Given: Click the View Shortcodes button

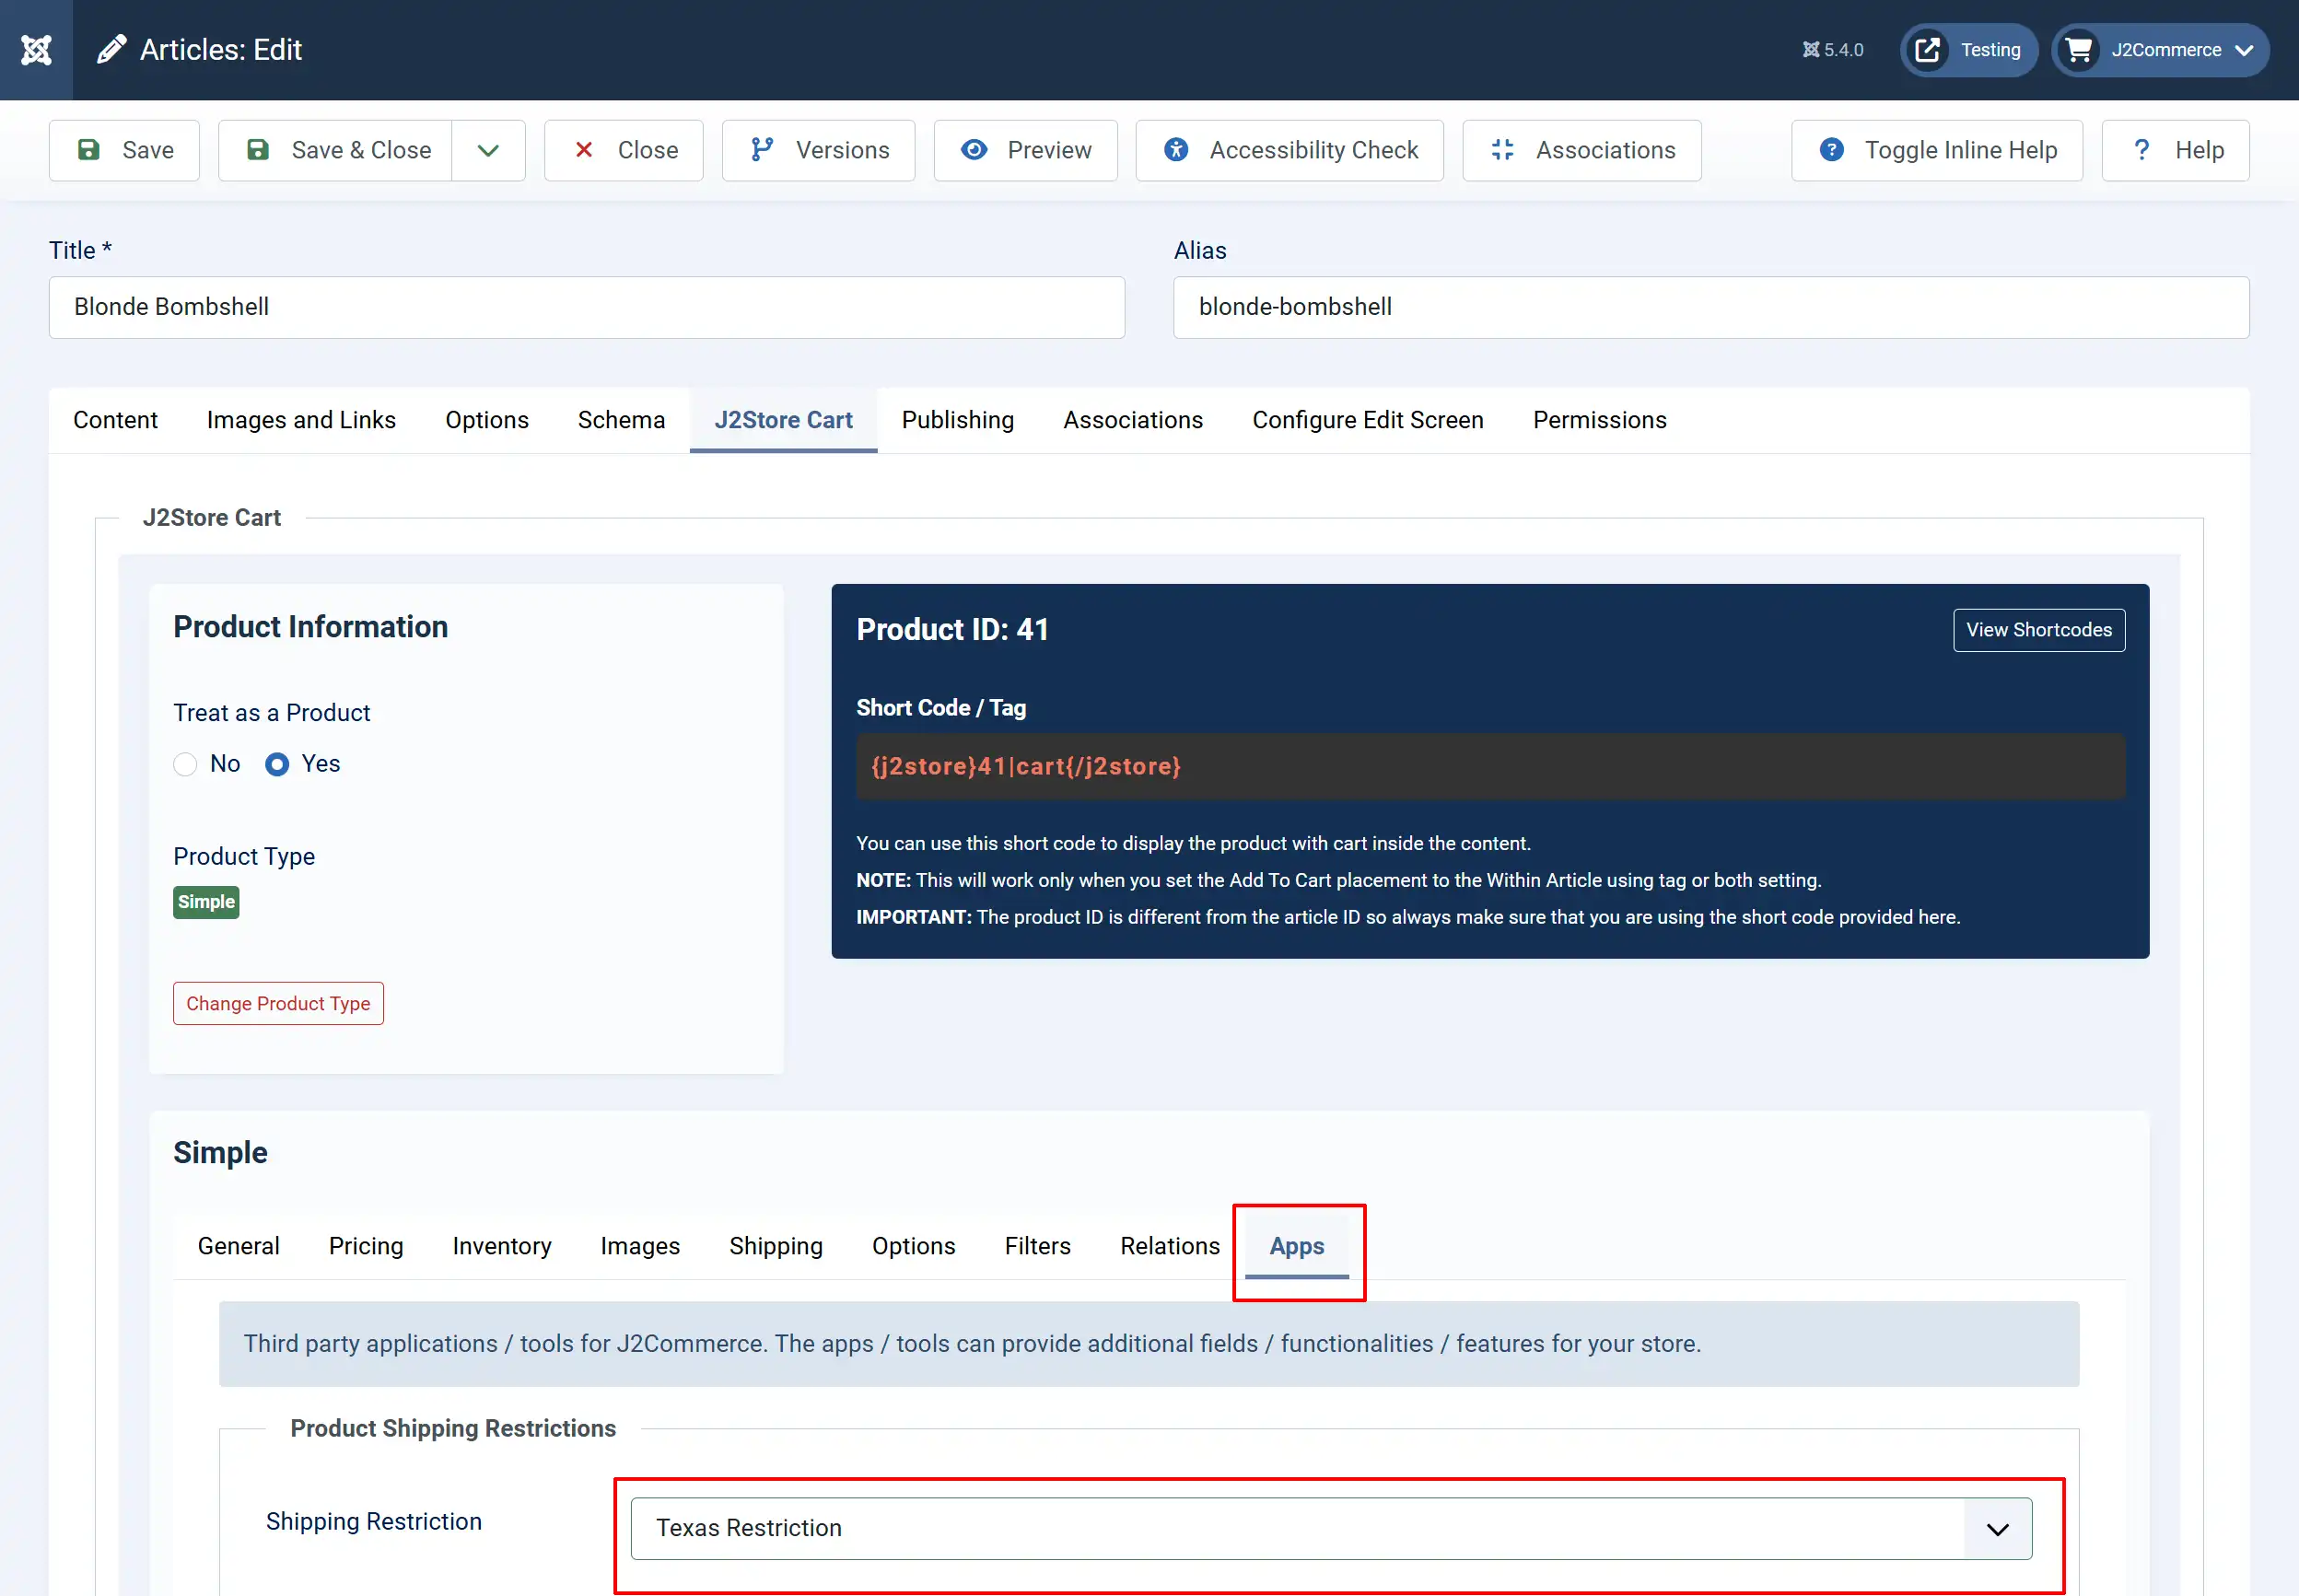Looking at the screenshot, I should 2039,630.
